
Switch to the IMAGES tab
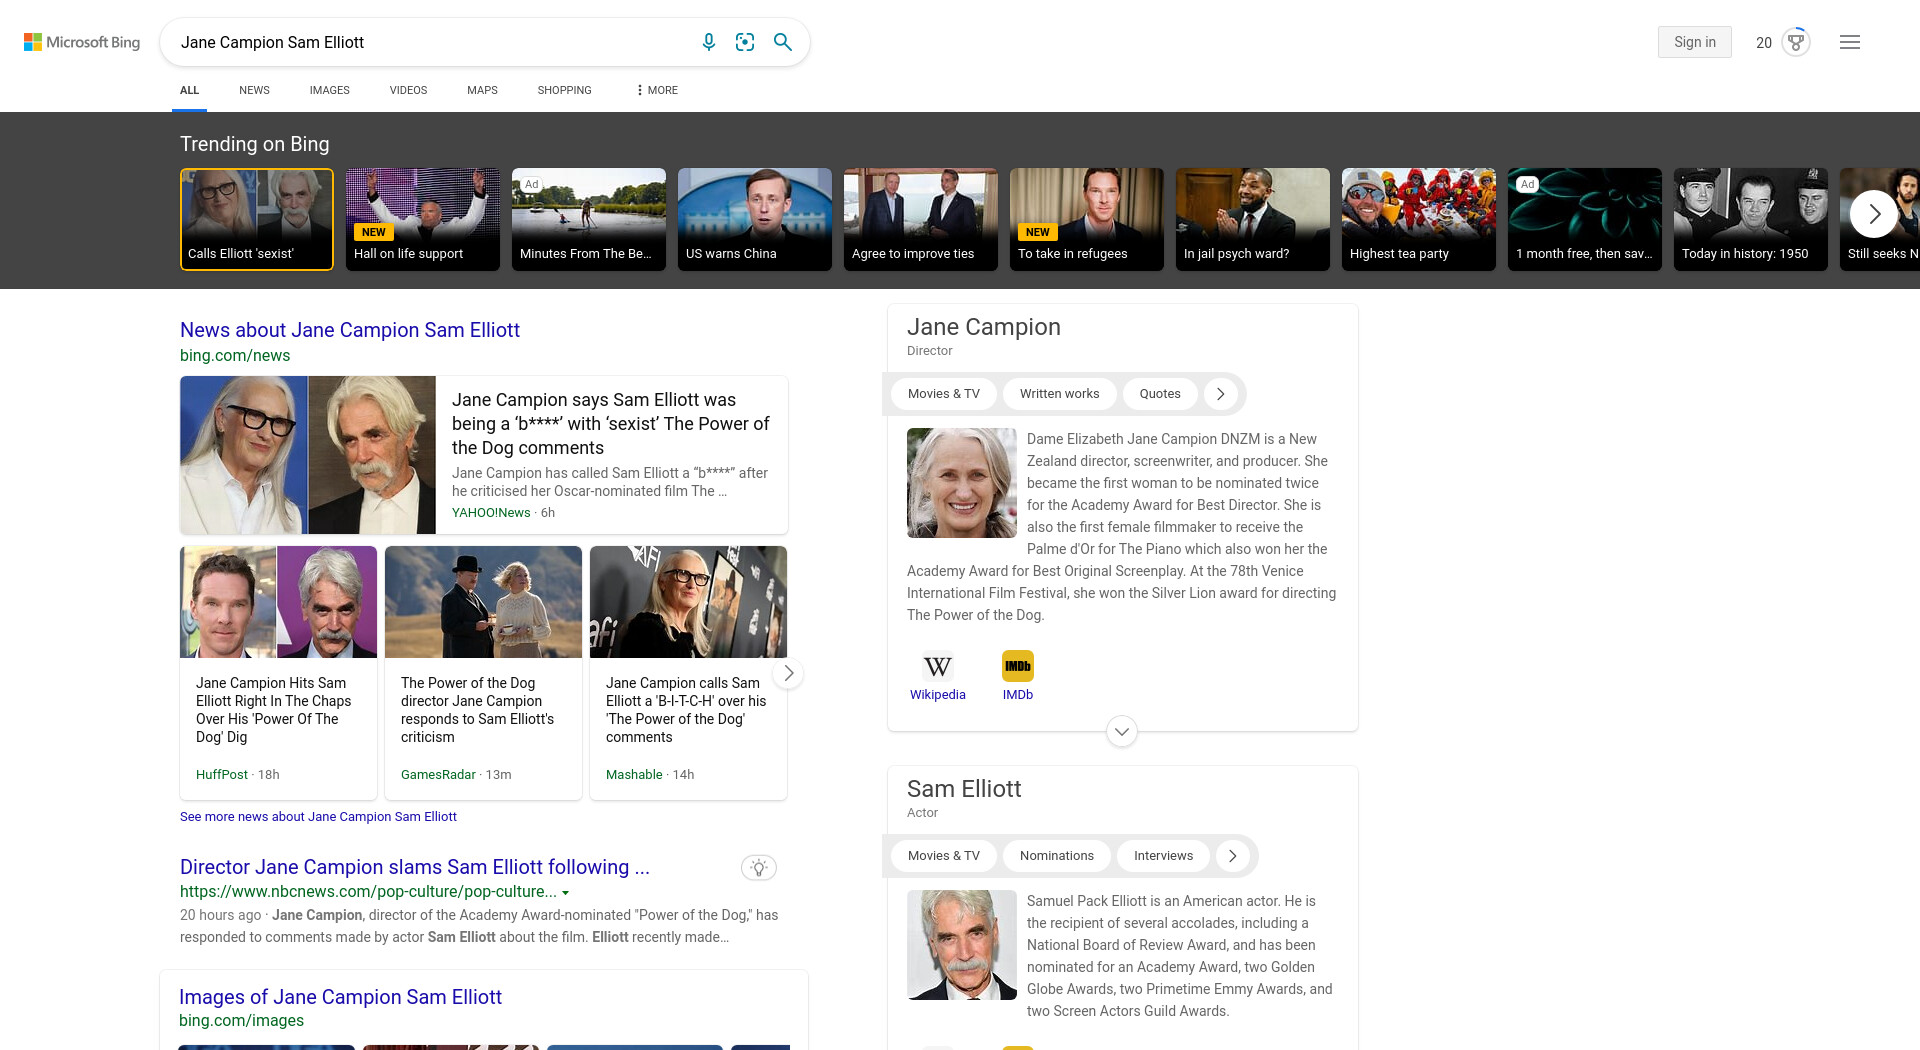click(329, 90)
